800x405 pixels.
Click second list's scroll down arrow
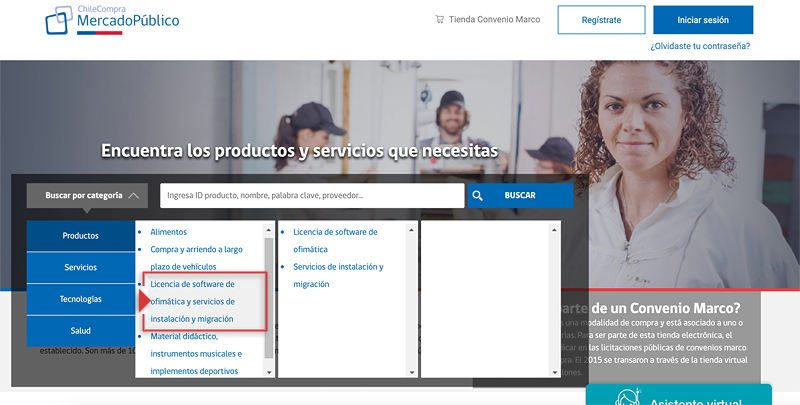pyautogui.click(x=412, y=372)
